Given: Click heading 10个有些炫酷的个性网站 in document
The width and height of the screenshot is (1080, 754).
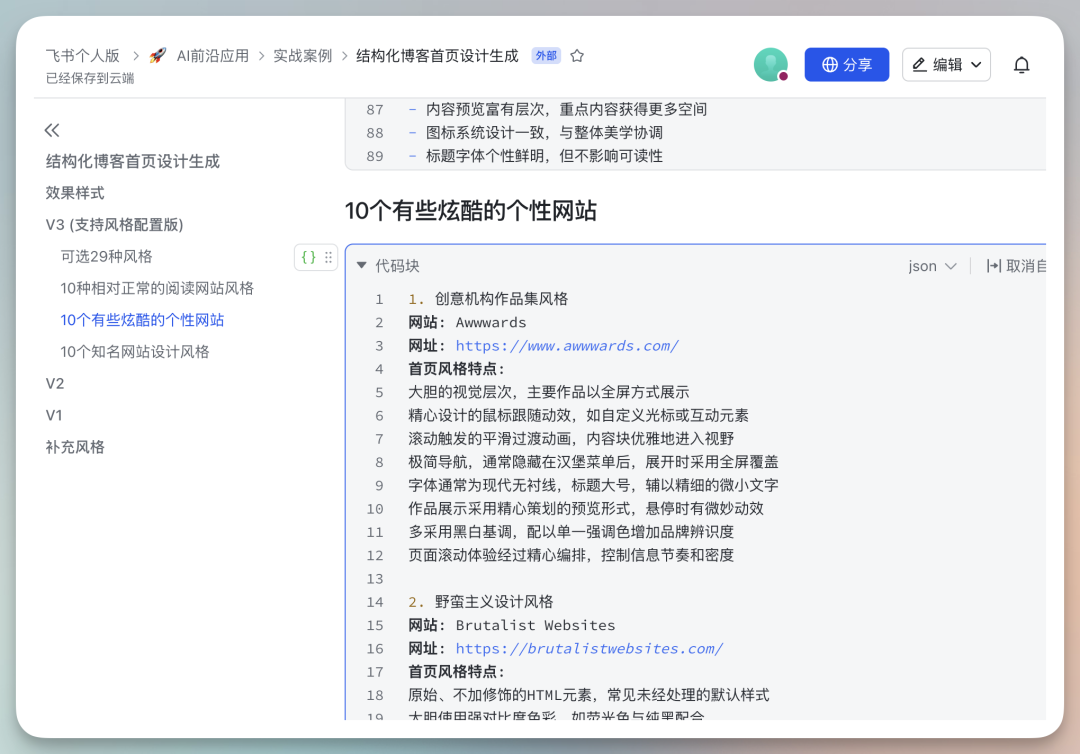Looking at the screenshot, I should click(470, 211).
